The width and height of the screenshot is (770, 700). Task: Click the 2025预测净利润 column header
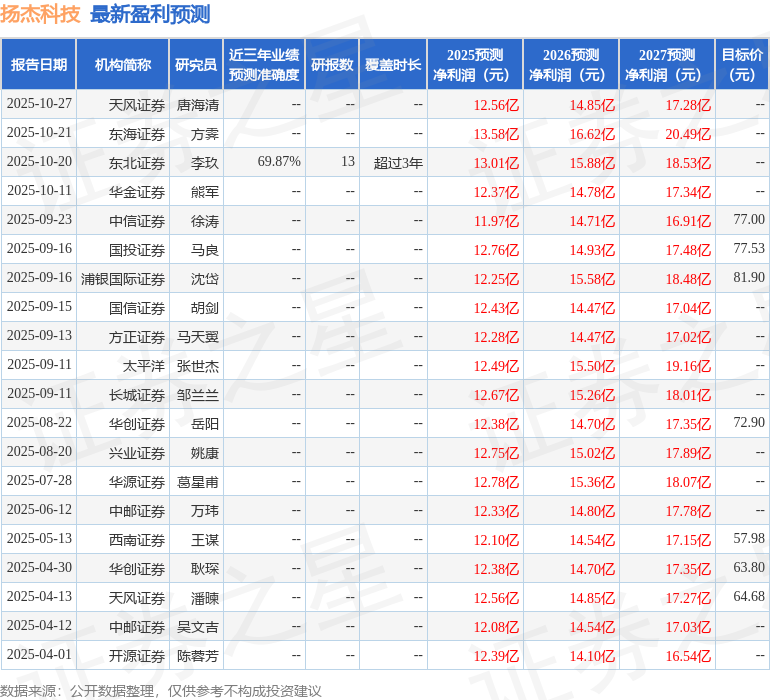click(475, 65)
